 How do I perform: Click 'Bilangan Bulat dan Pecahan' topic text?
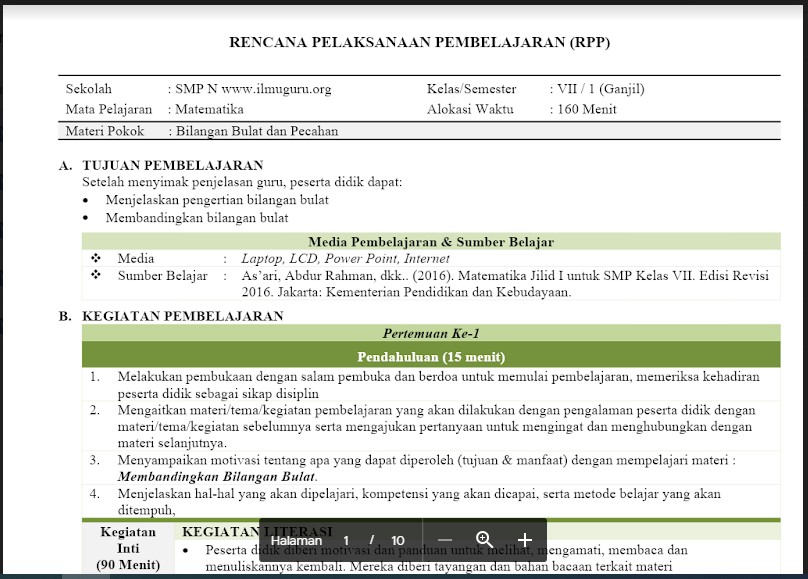click(x=257, y=131)
